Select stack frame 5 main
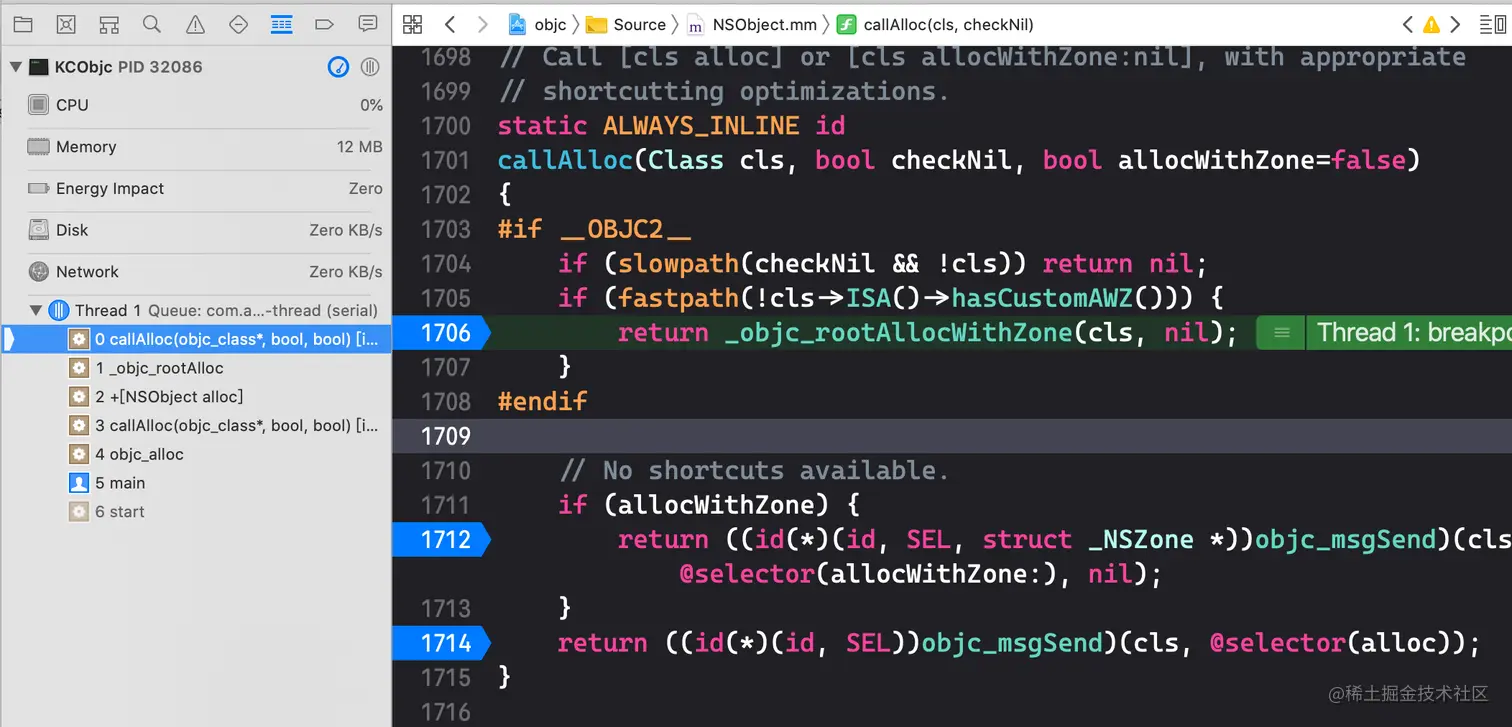This screenshot has height=727, width=1512. [195, 483]
